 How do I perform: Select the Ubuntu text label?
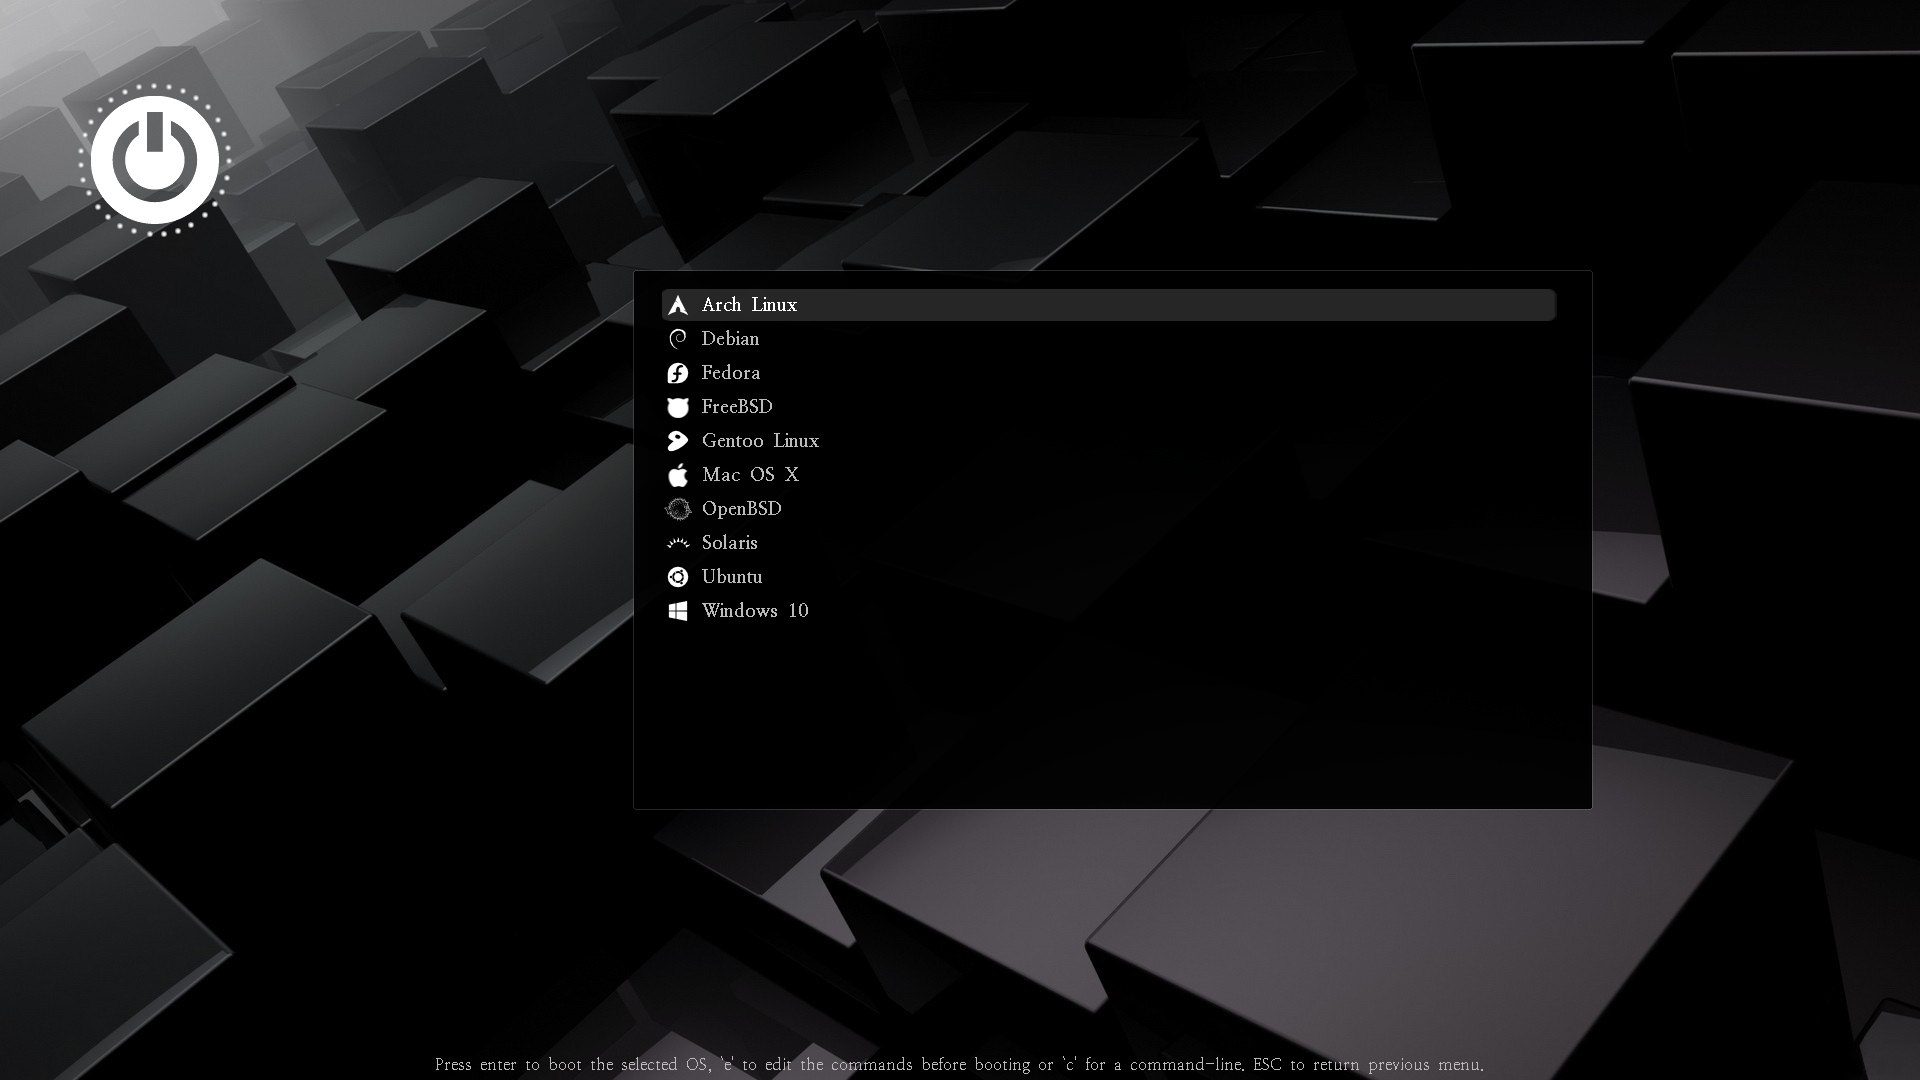tap(731, 577)
